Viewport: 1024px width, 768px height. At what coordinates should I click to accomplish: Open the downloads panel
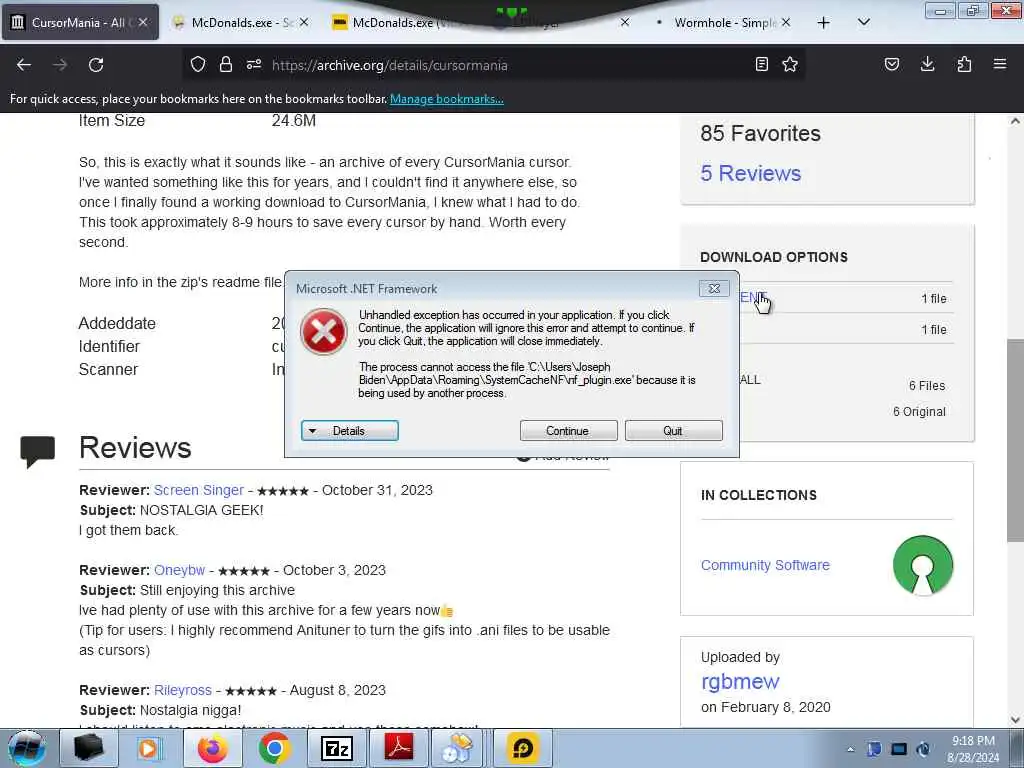(927, 64)
